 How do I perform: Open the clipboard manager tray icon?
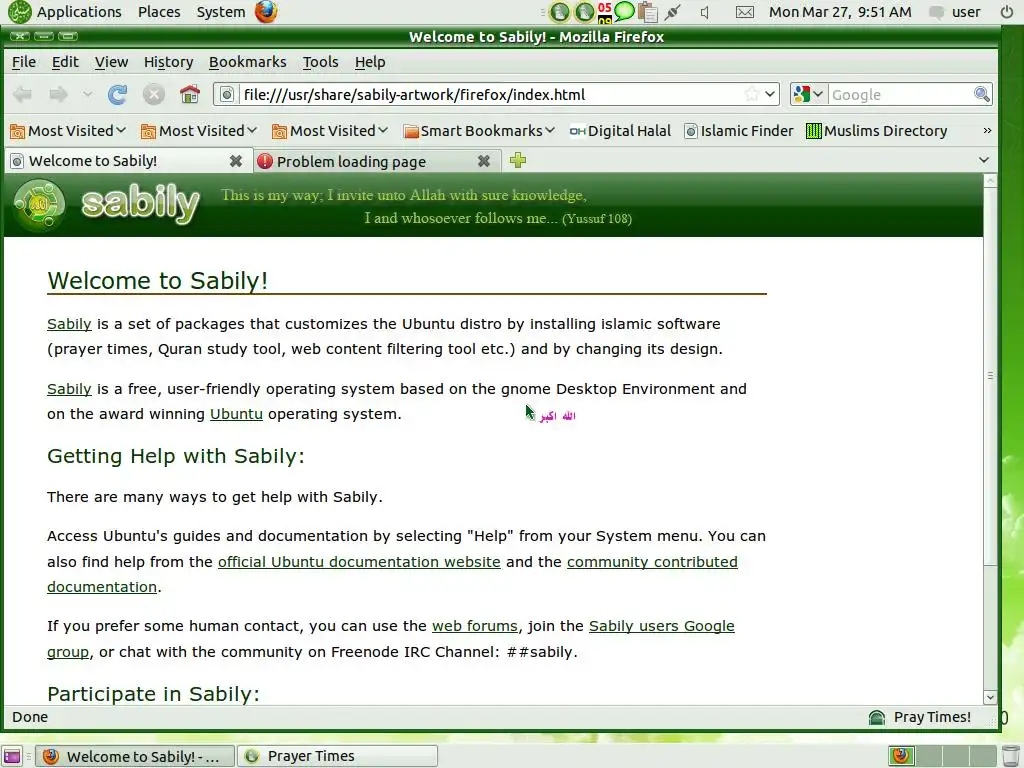(x=647, y=12)
